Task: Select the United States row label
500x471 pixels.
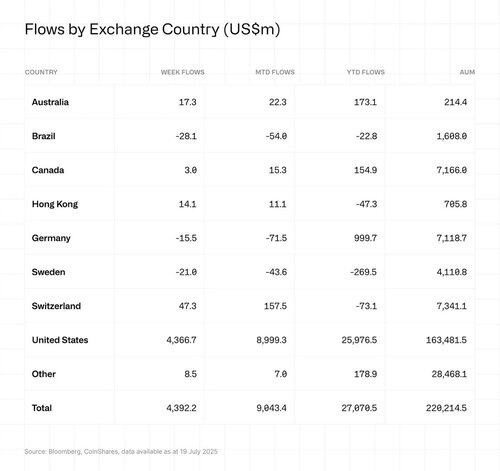Action: pos(60,340)
